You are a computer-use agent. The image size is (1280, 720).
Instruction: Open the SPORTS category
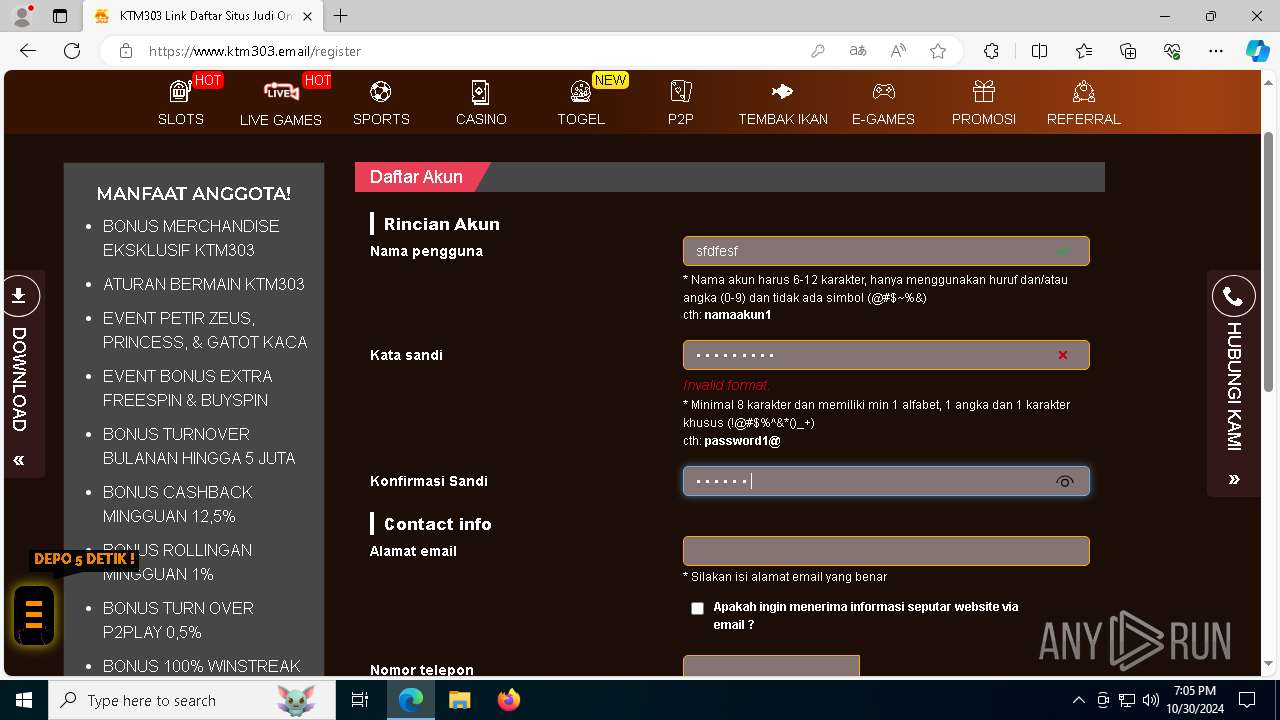click(x=381, y=103)
